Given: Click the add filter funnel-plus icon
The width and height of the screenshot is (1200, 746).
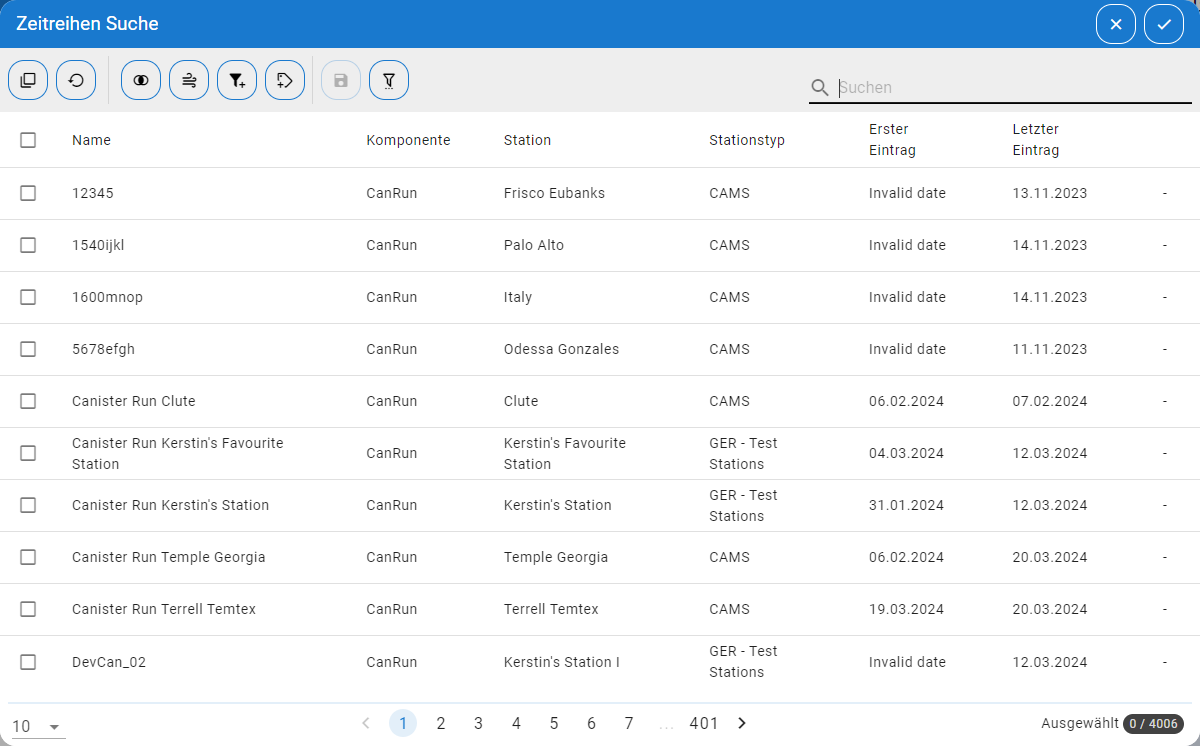Looking at the screenshot, I should point(237,80).
